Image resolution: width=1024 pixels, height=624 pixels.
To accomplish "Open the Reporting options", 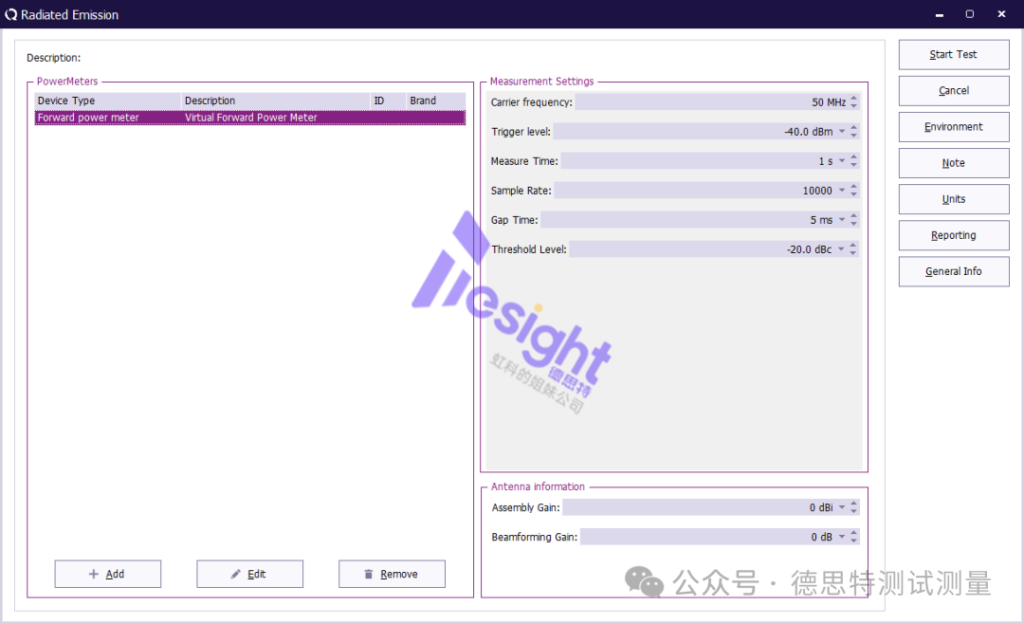I will pos(953,235).
